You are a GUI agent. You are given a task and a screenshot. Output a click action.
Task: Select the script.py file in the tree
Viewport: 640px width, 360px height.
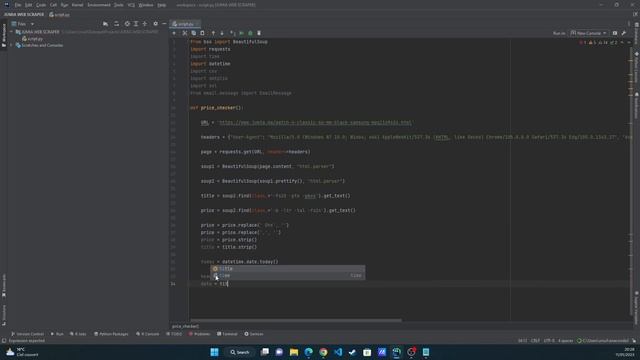coord(33,39)
